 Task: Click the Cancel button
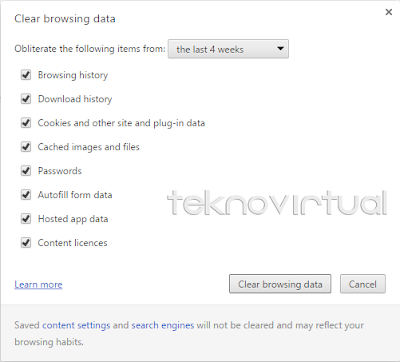(363, 284)
